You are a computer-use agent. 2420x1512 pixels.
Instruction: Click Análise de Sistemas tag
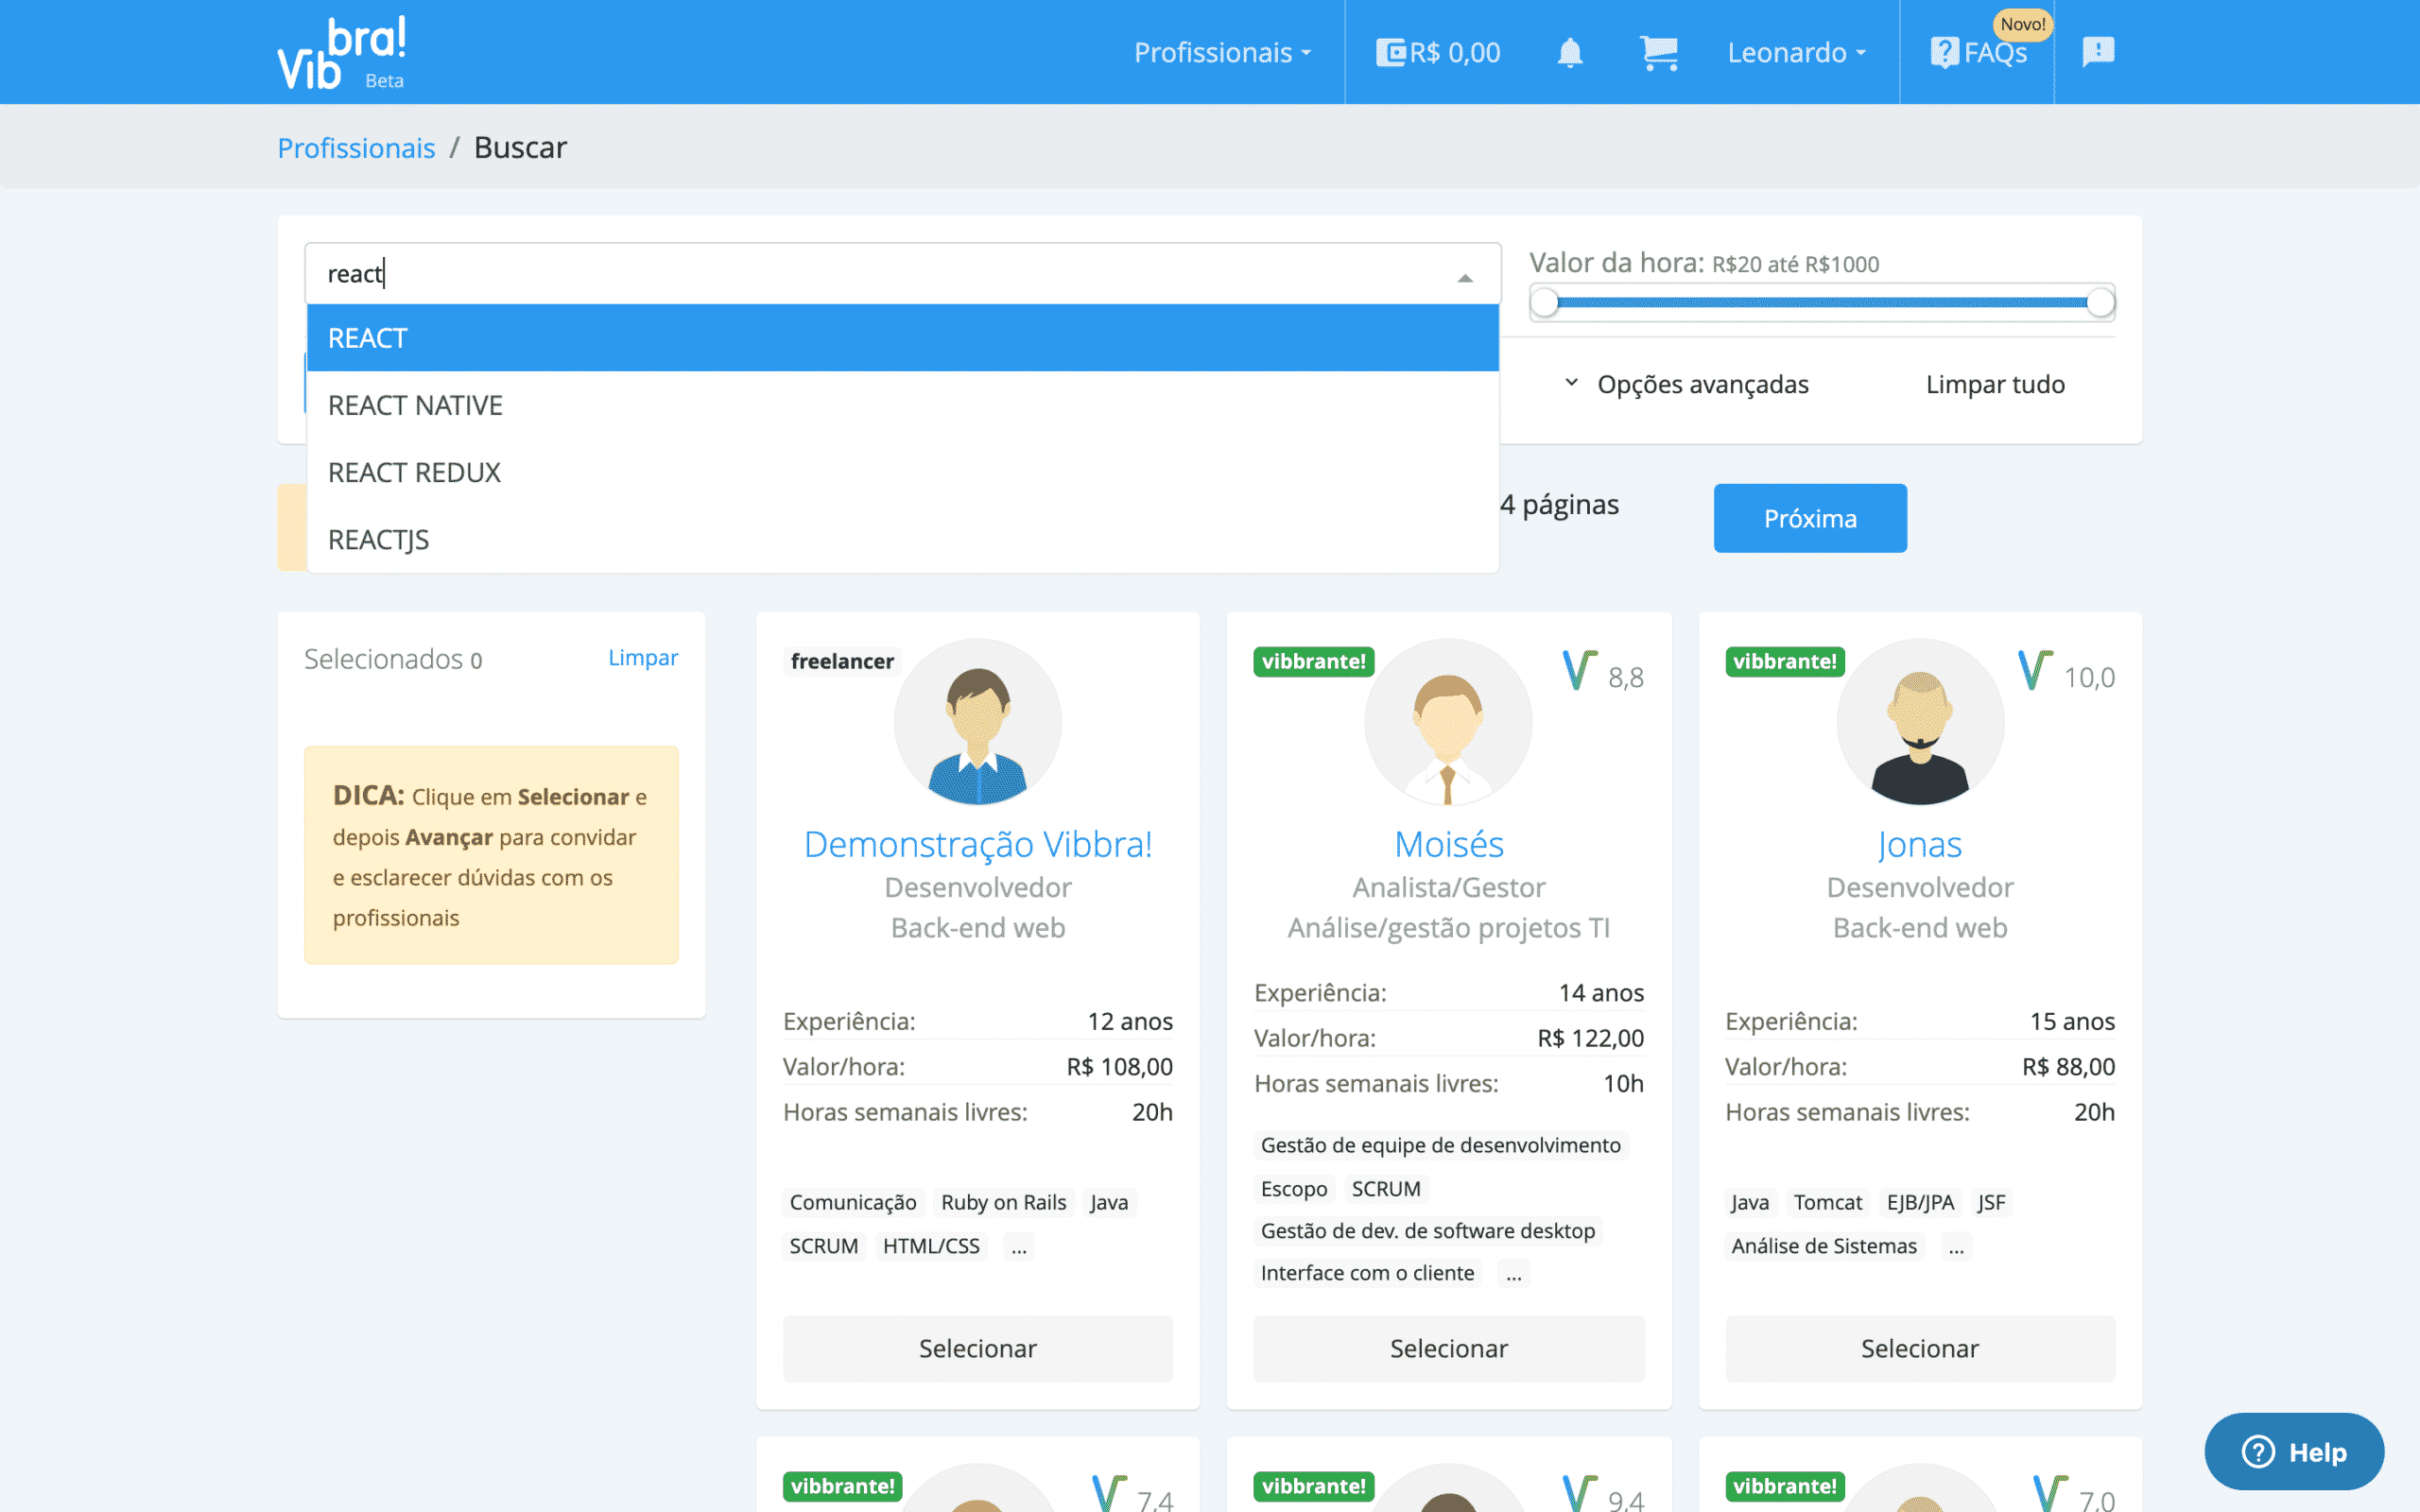tap(1824, 1246)
